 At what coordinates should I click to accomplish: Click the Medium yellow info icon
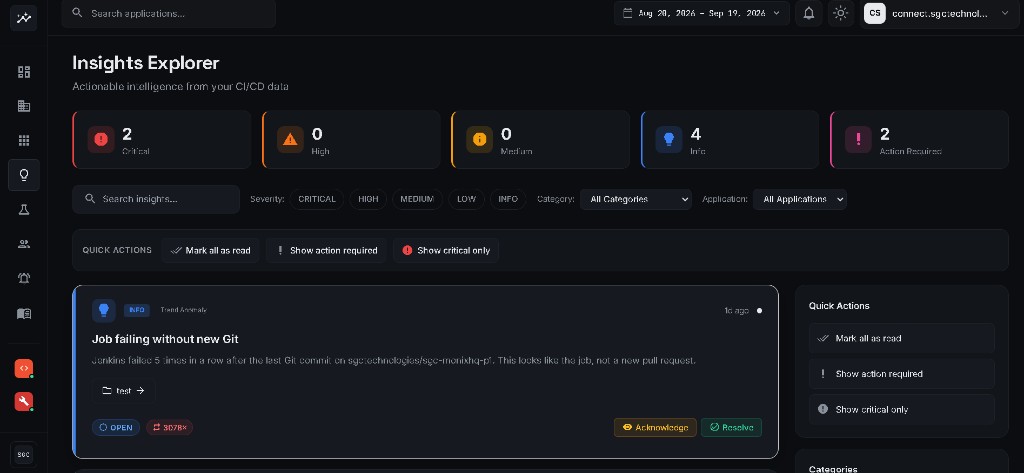(x=479, y=139)
